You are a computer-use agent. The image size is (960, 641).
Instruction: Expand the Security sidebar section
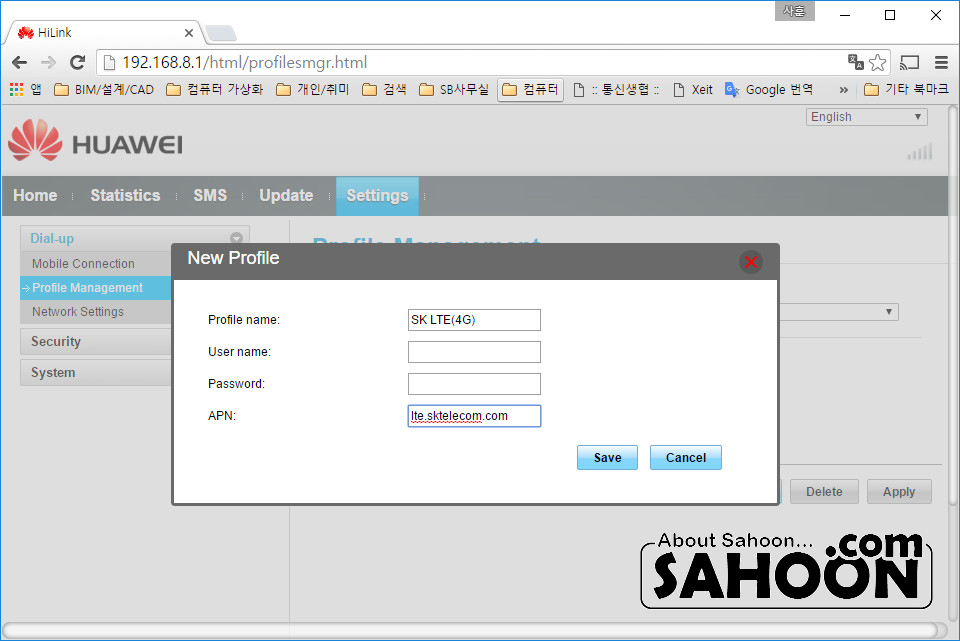coord(96,342)
